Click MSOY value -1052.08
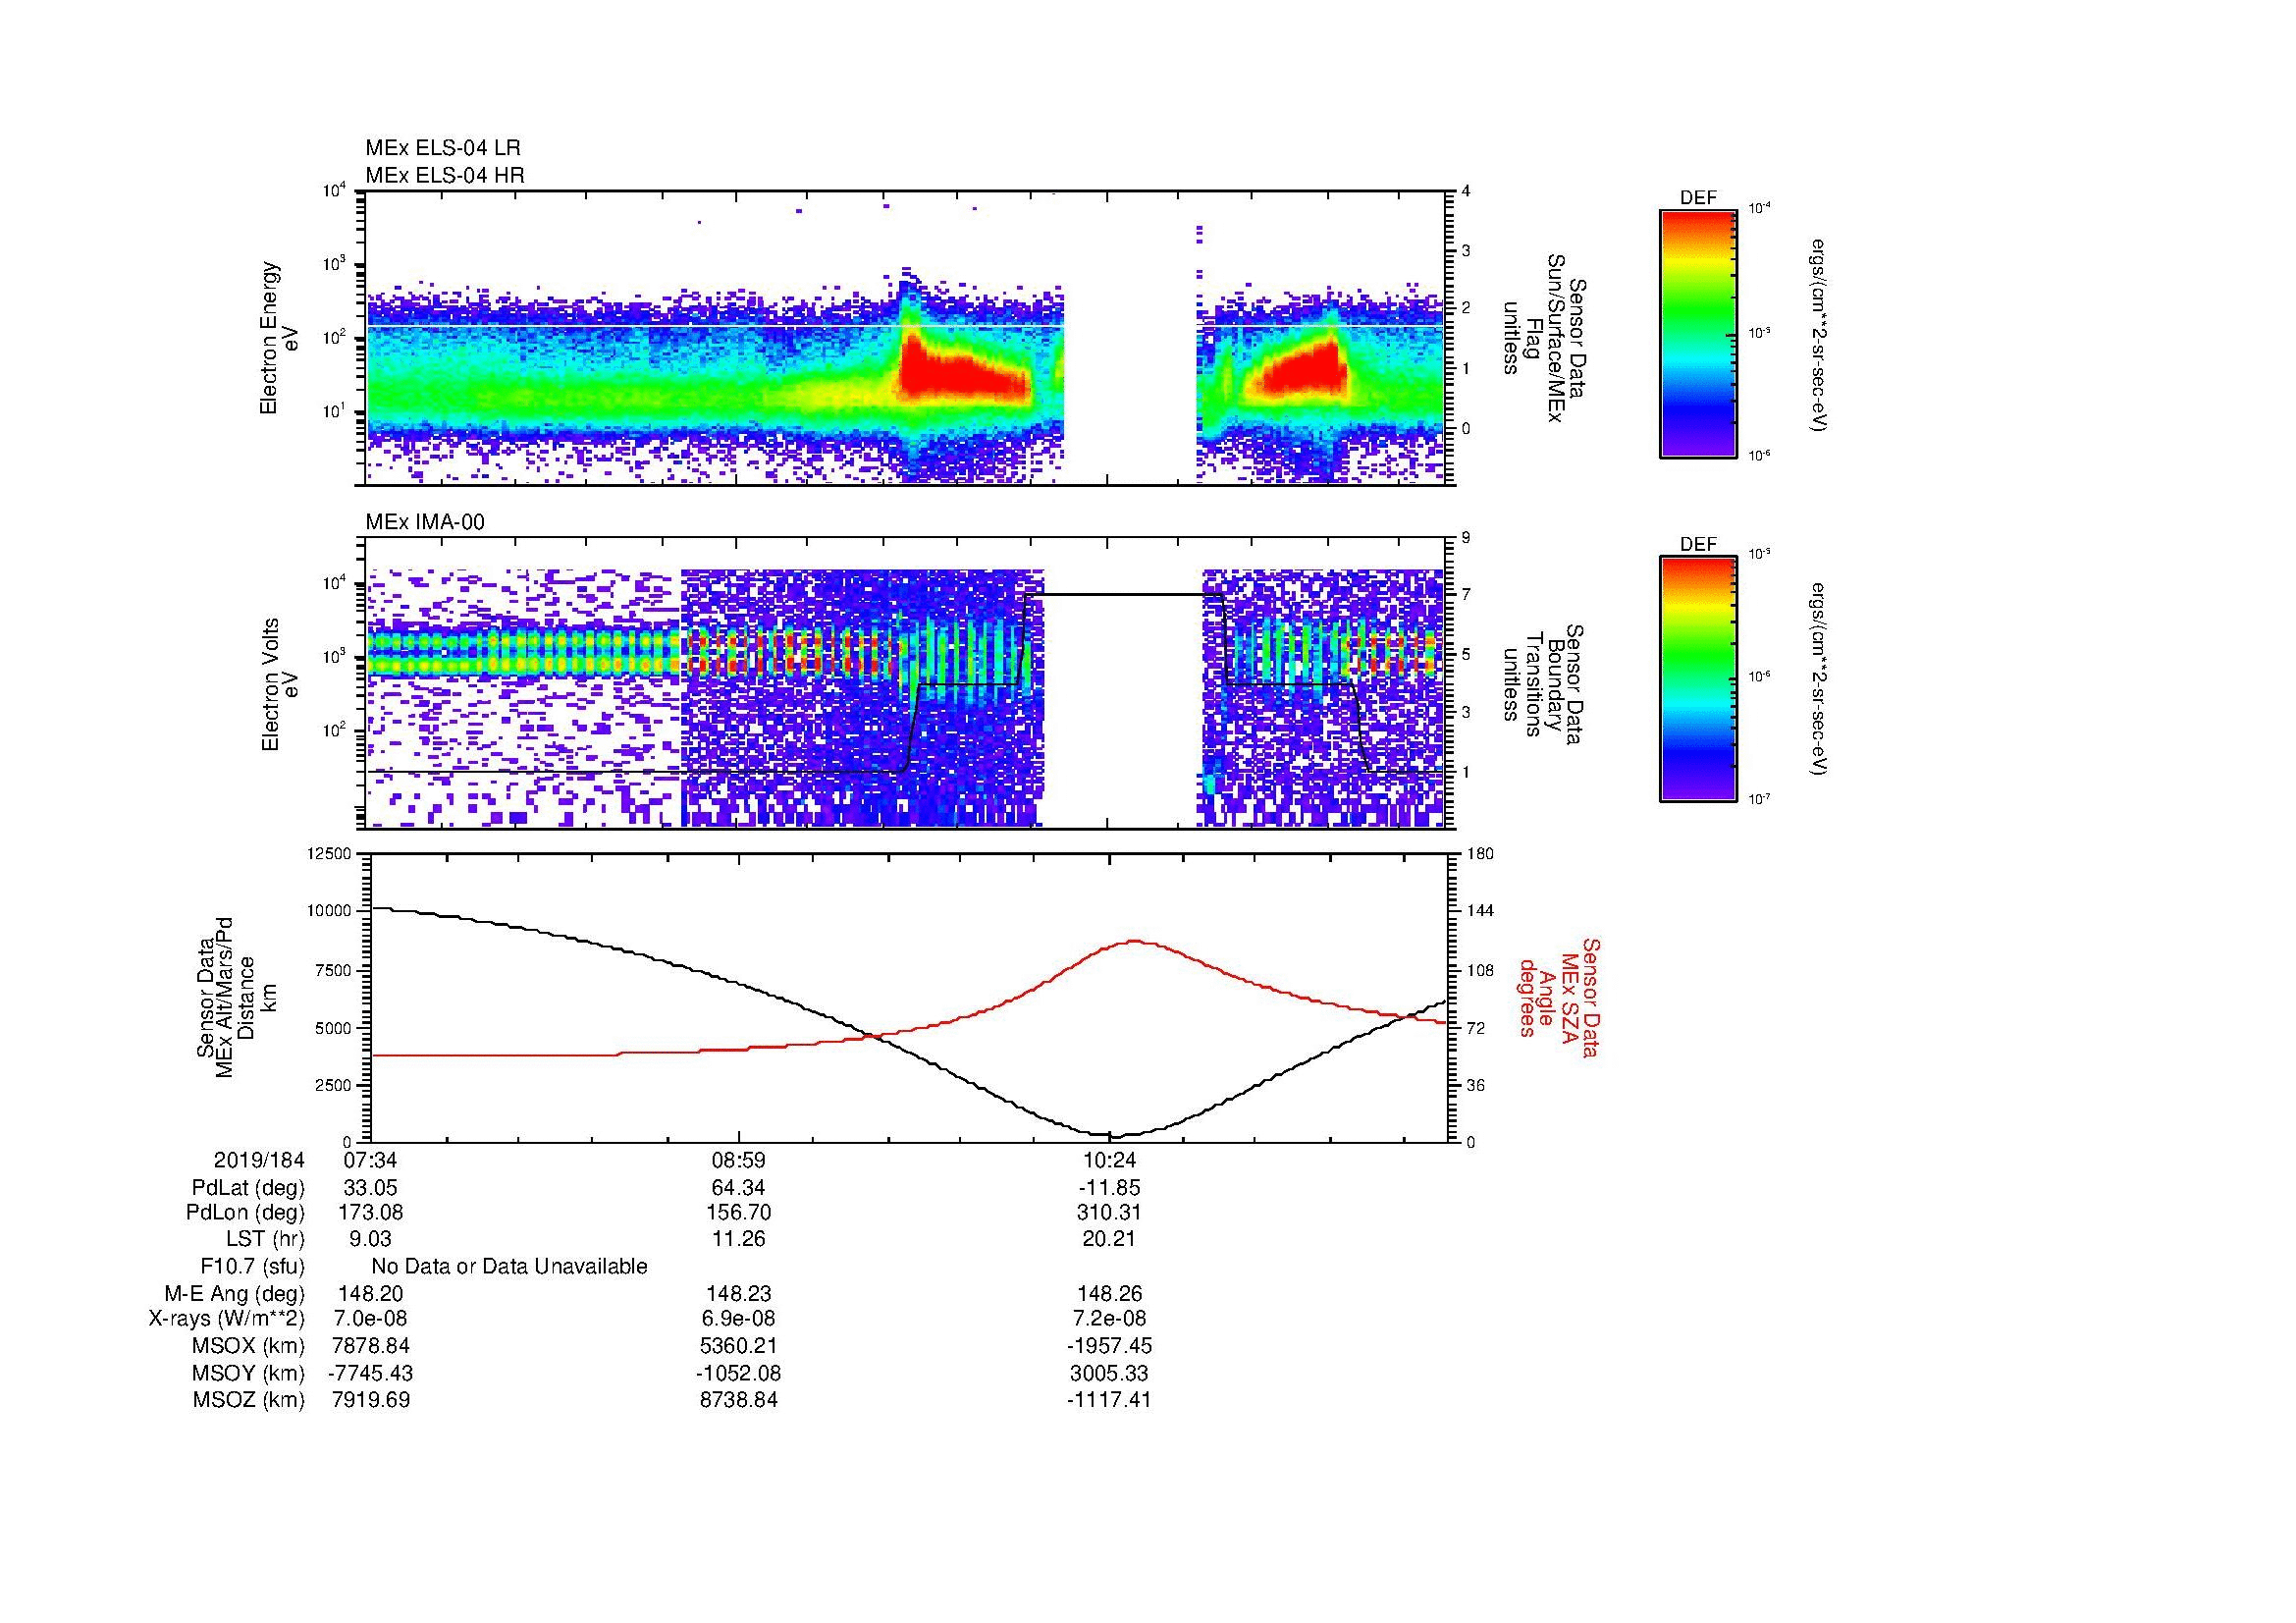Image resolution: width=2296 pixels, height=1623 pixels. (739, 1373)
